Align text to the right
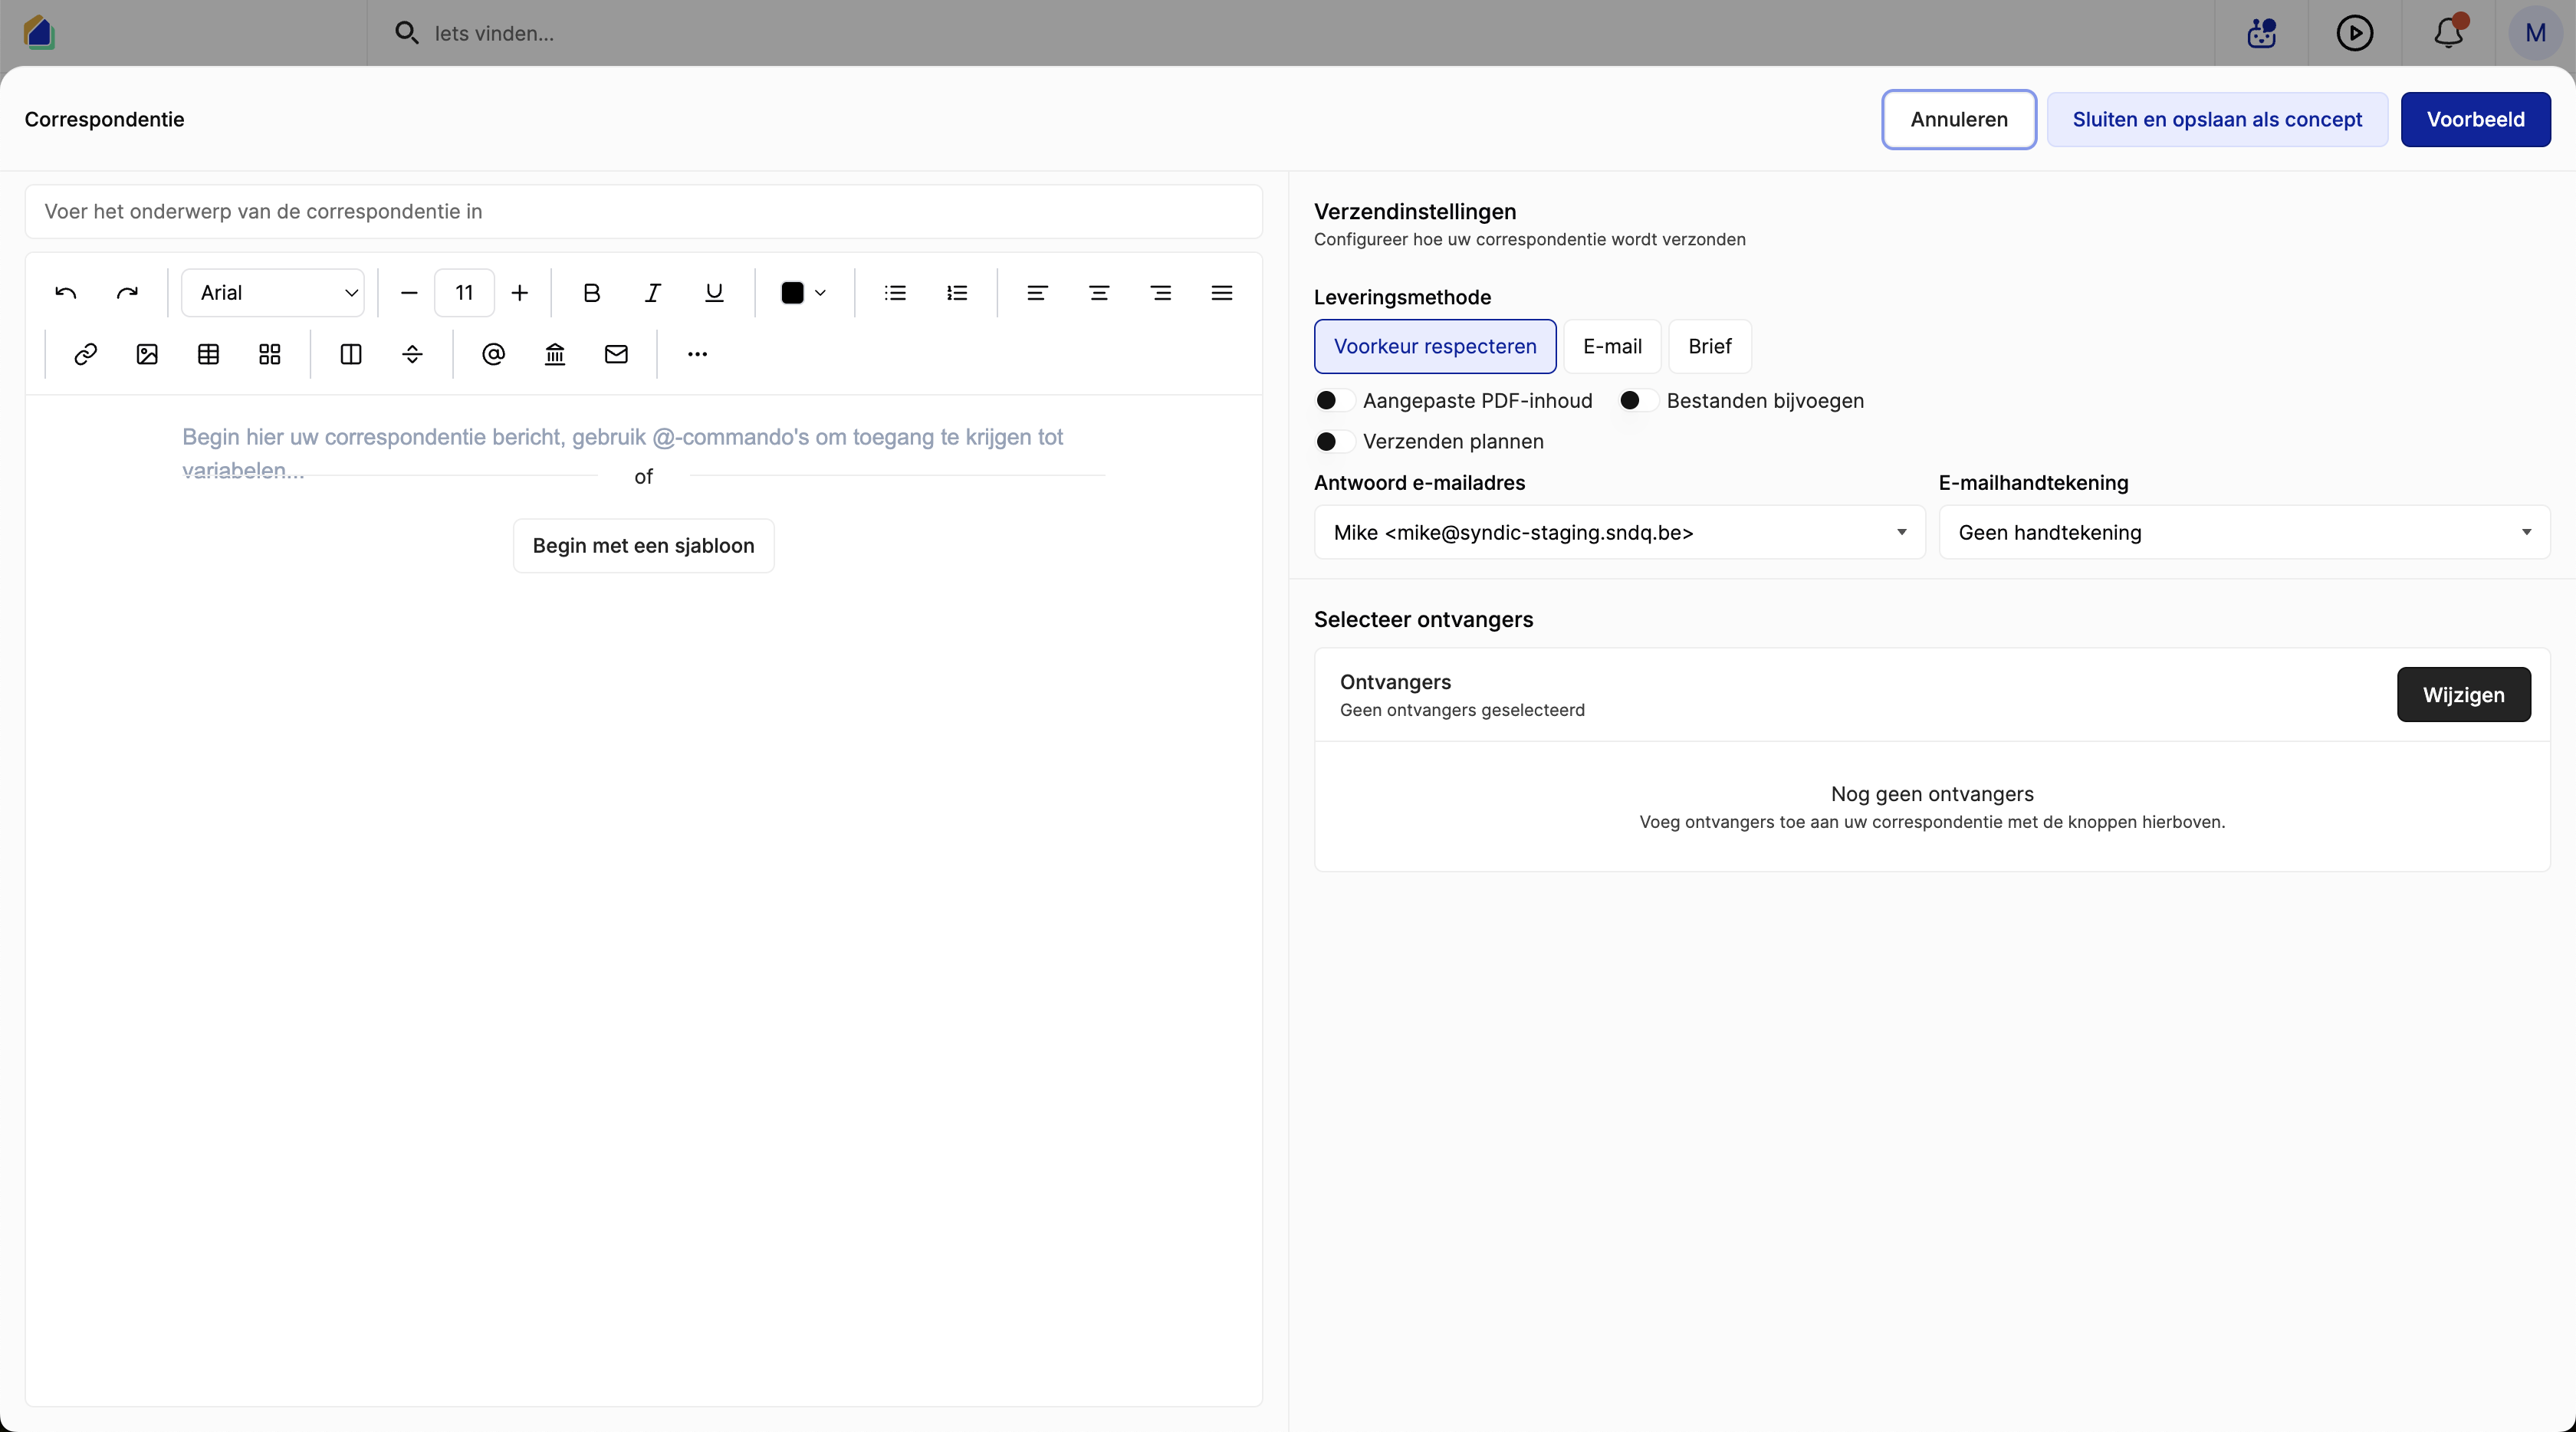Viewport: 2576px width, 1432px height. coord(1161,293)
